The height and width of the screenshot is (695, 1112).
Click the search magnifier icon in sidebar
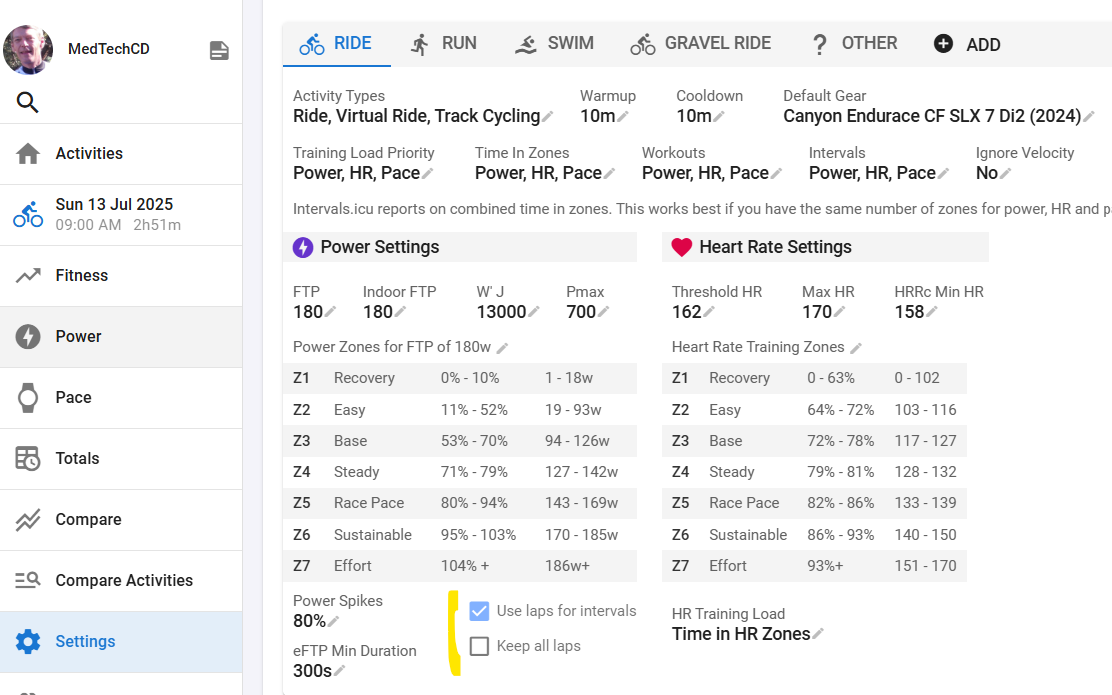28,102
